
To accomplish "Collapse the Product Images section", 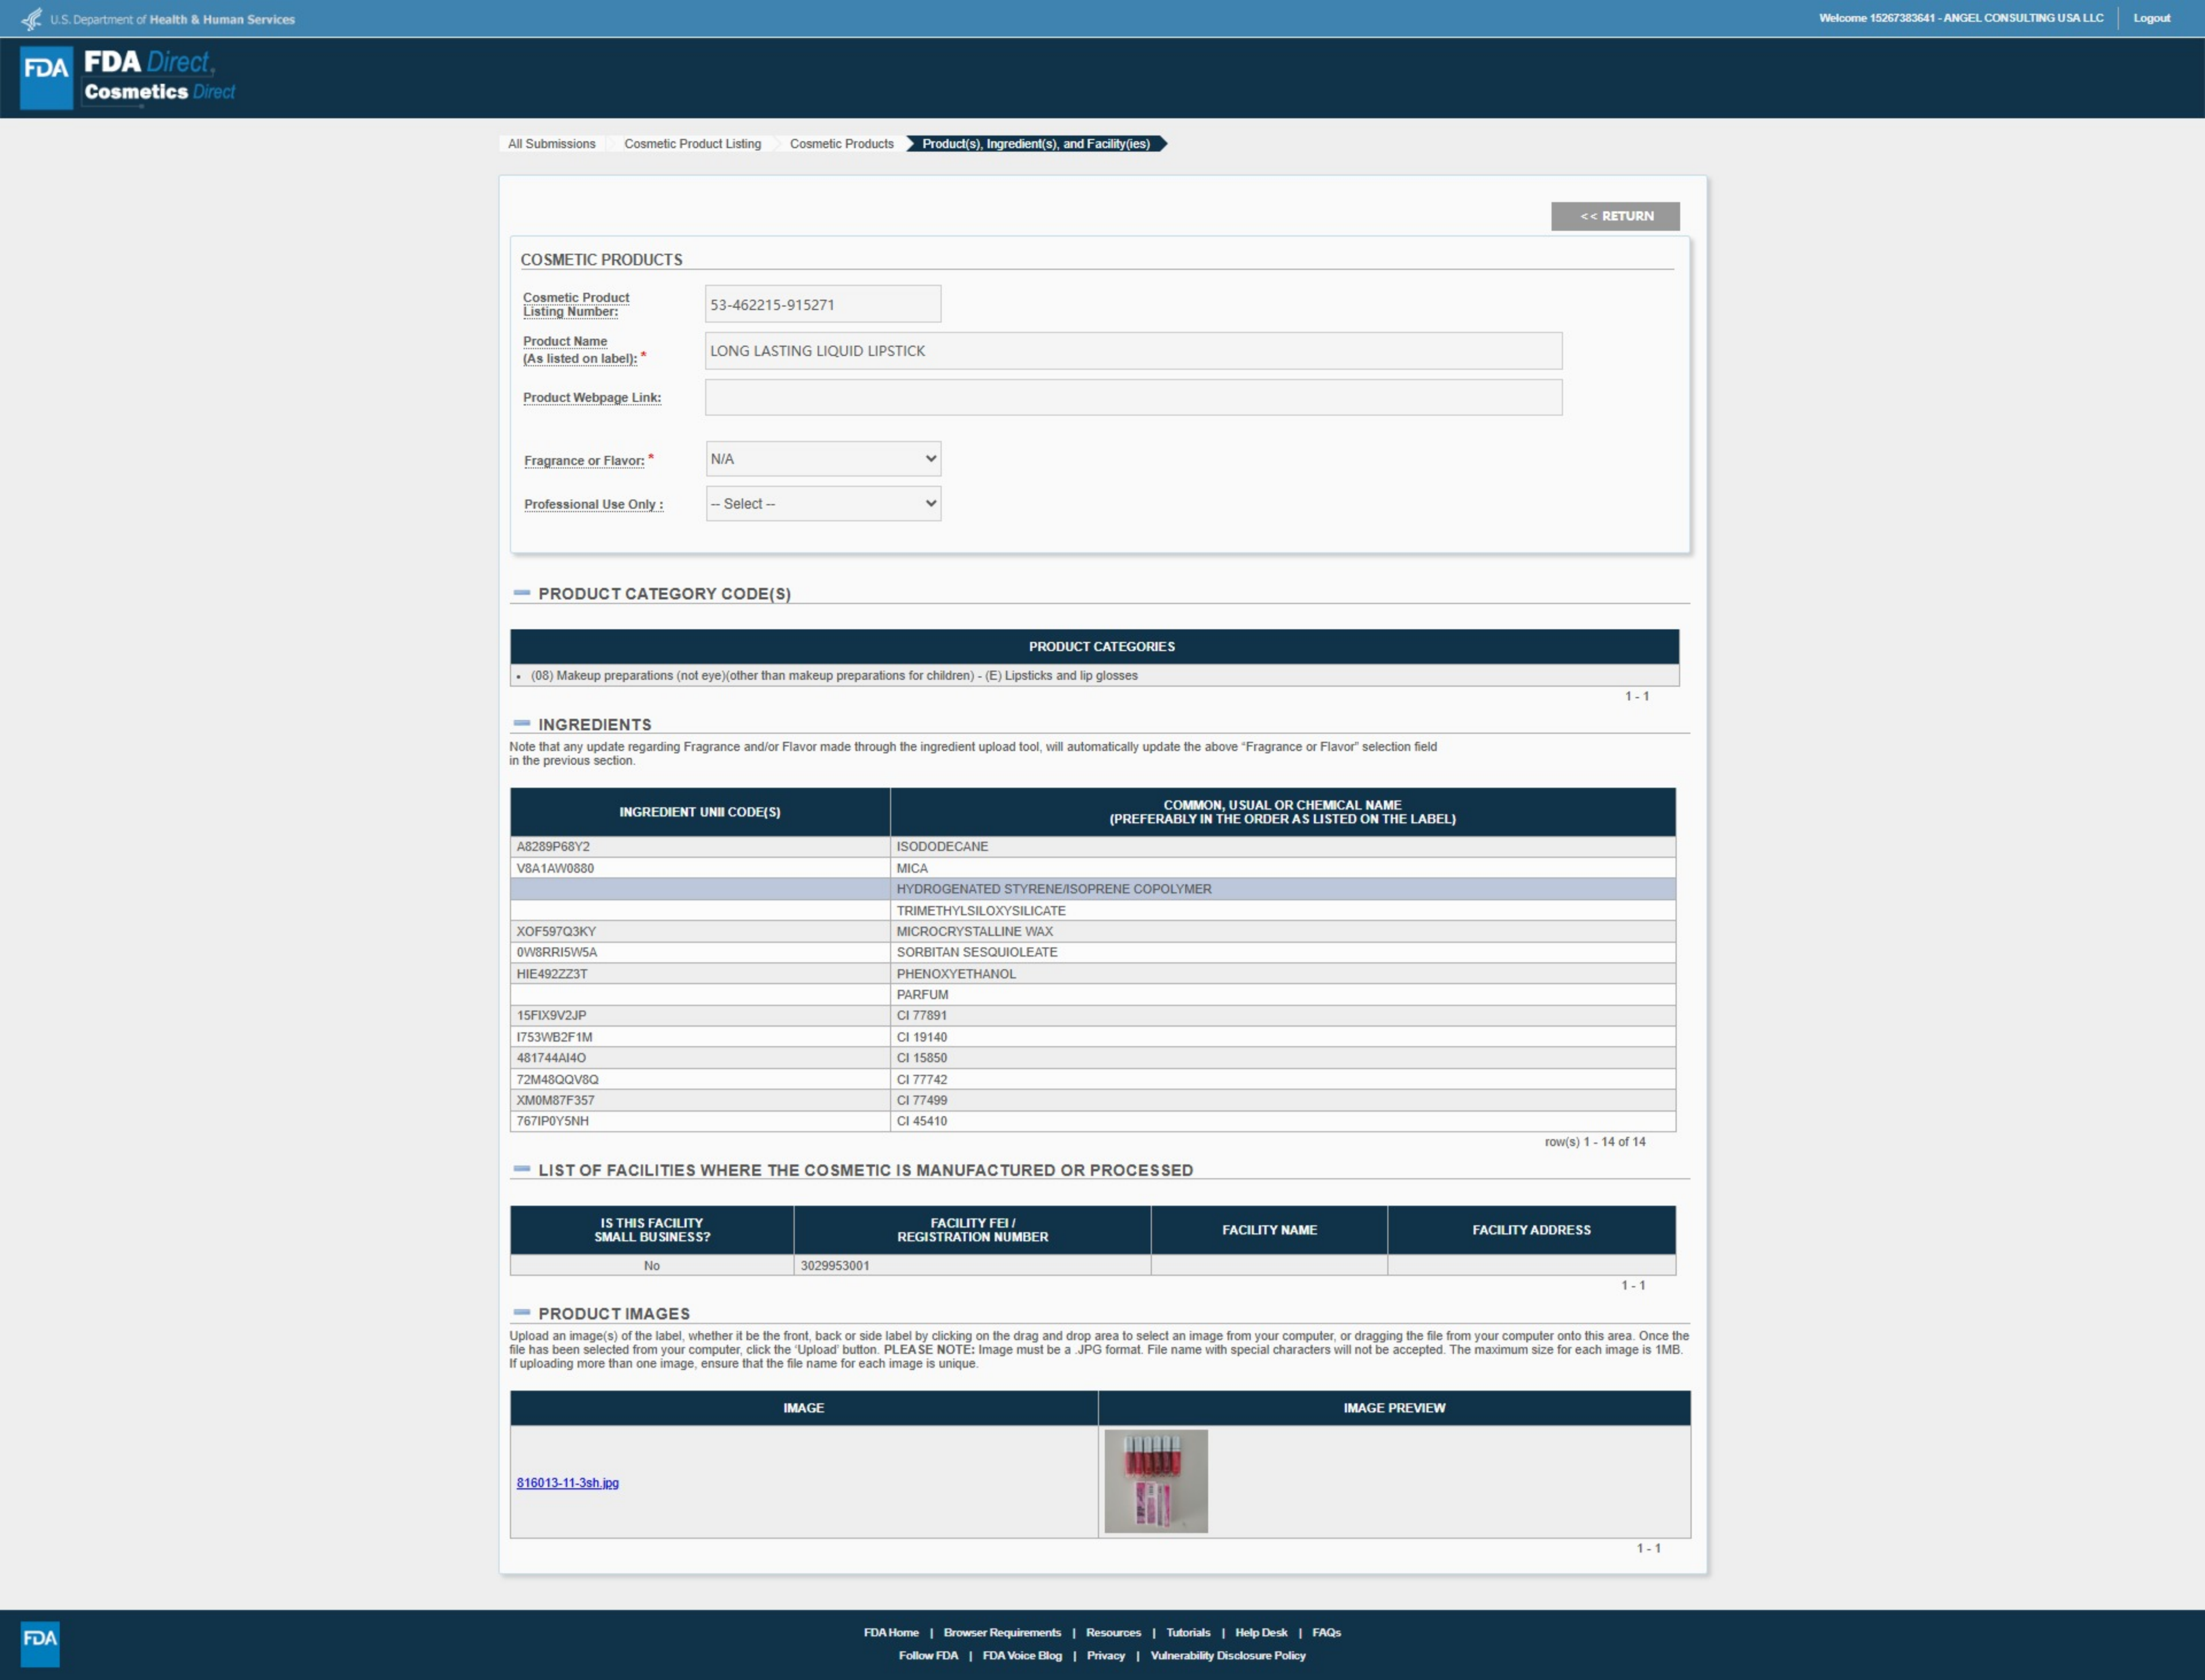I will click(522, 1312).
